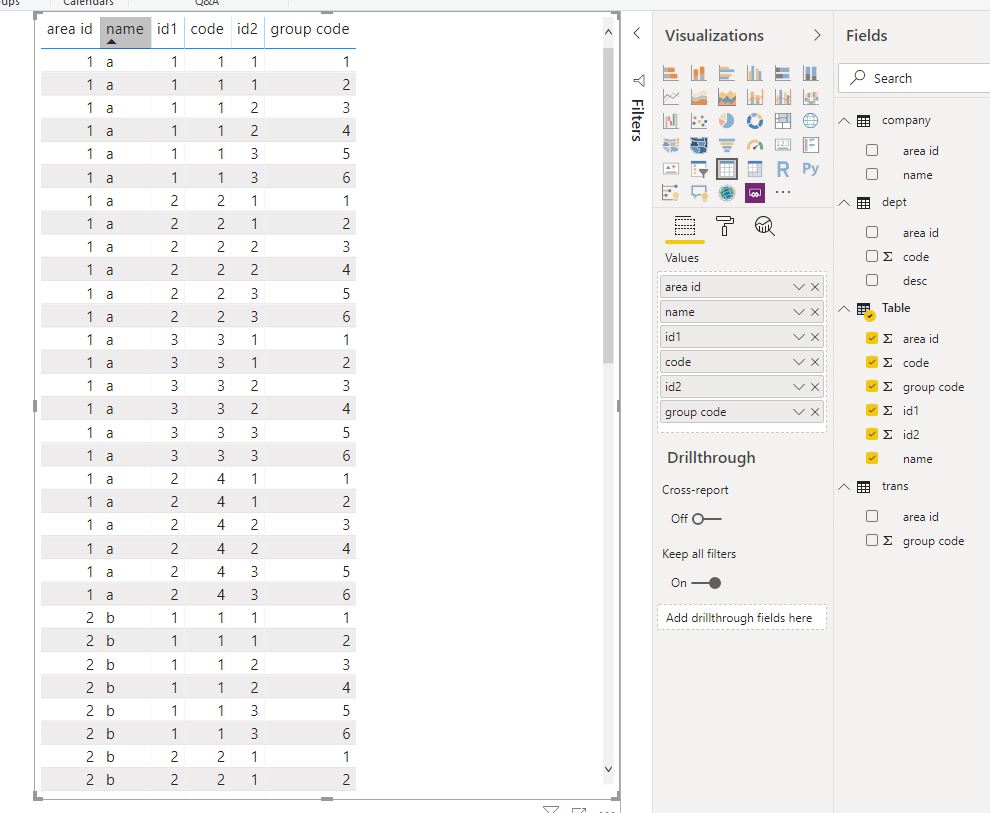Viewport: 990px width, 813px height.
Task: Select the waterfall chart visual
Action: point(671,121)
